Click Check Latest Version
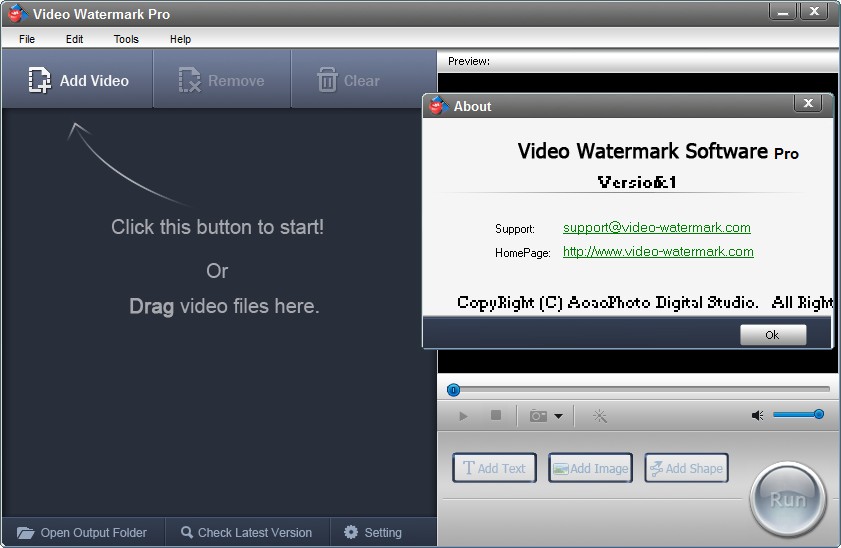The image size is (841, 548). click(247, 532)
